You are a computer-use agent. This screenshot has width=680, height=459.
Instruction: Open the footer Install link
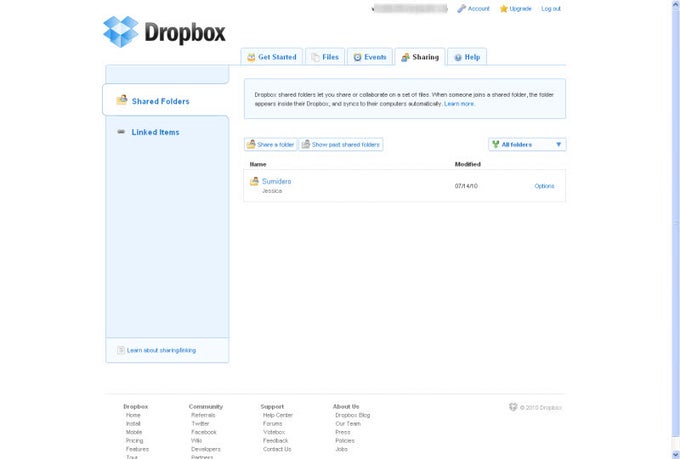pyautogui.click(x=133, y=424)
